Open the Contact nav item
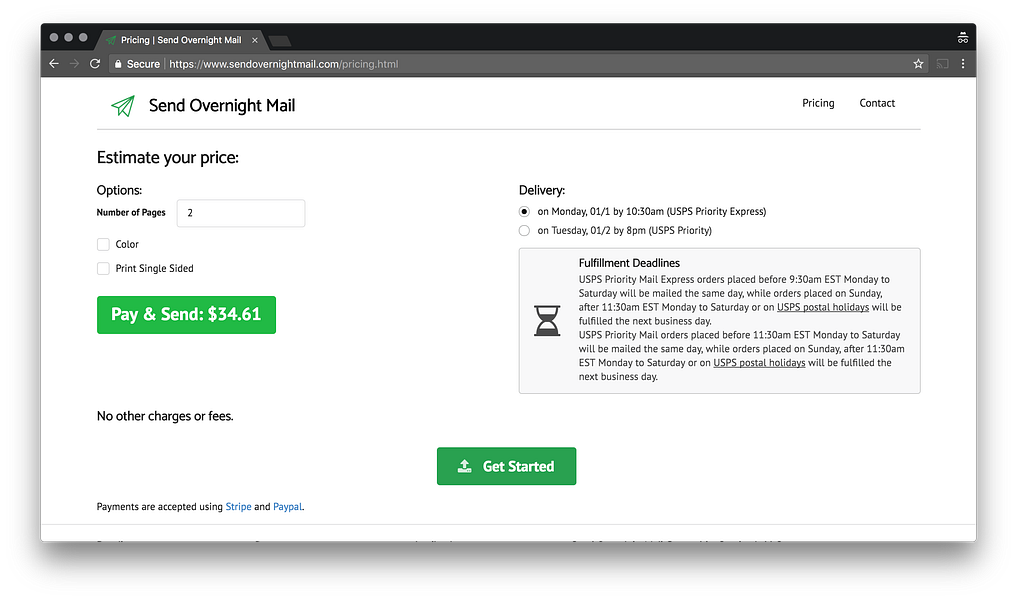This screenshot has height=600, width=1017. pos(877,103)
